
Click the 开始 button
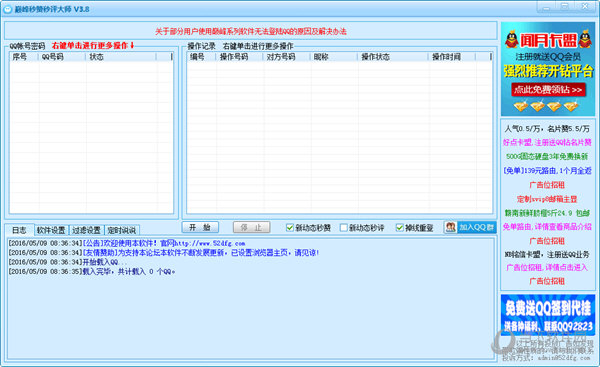(200, 227)
